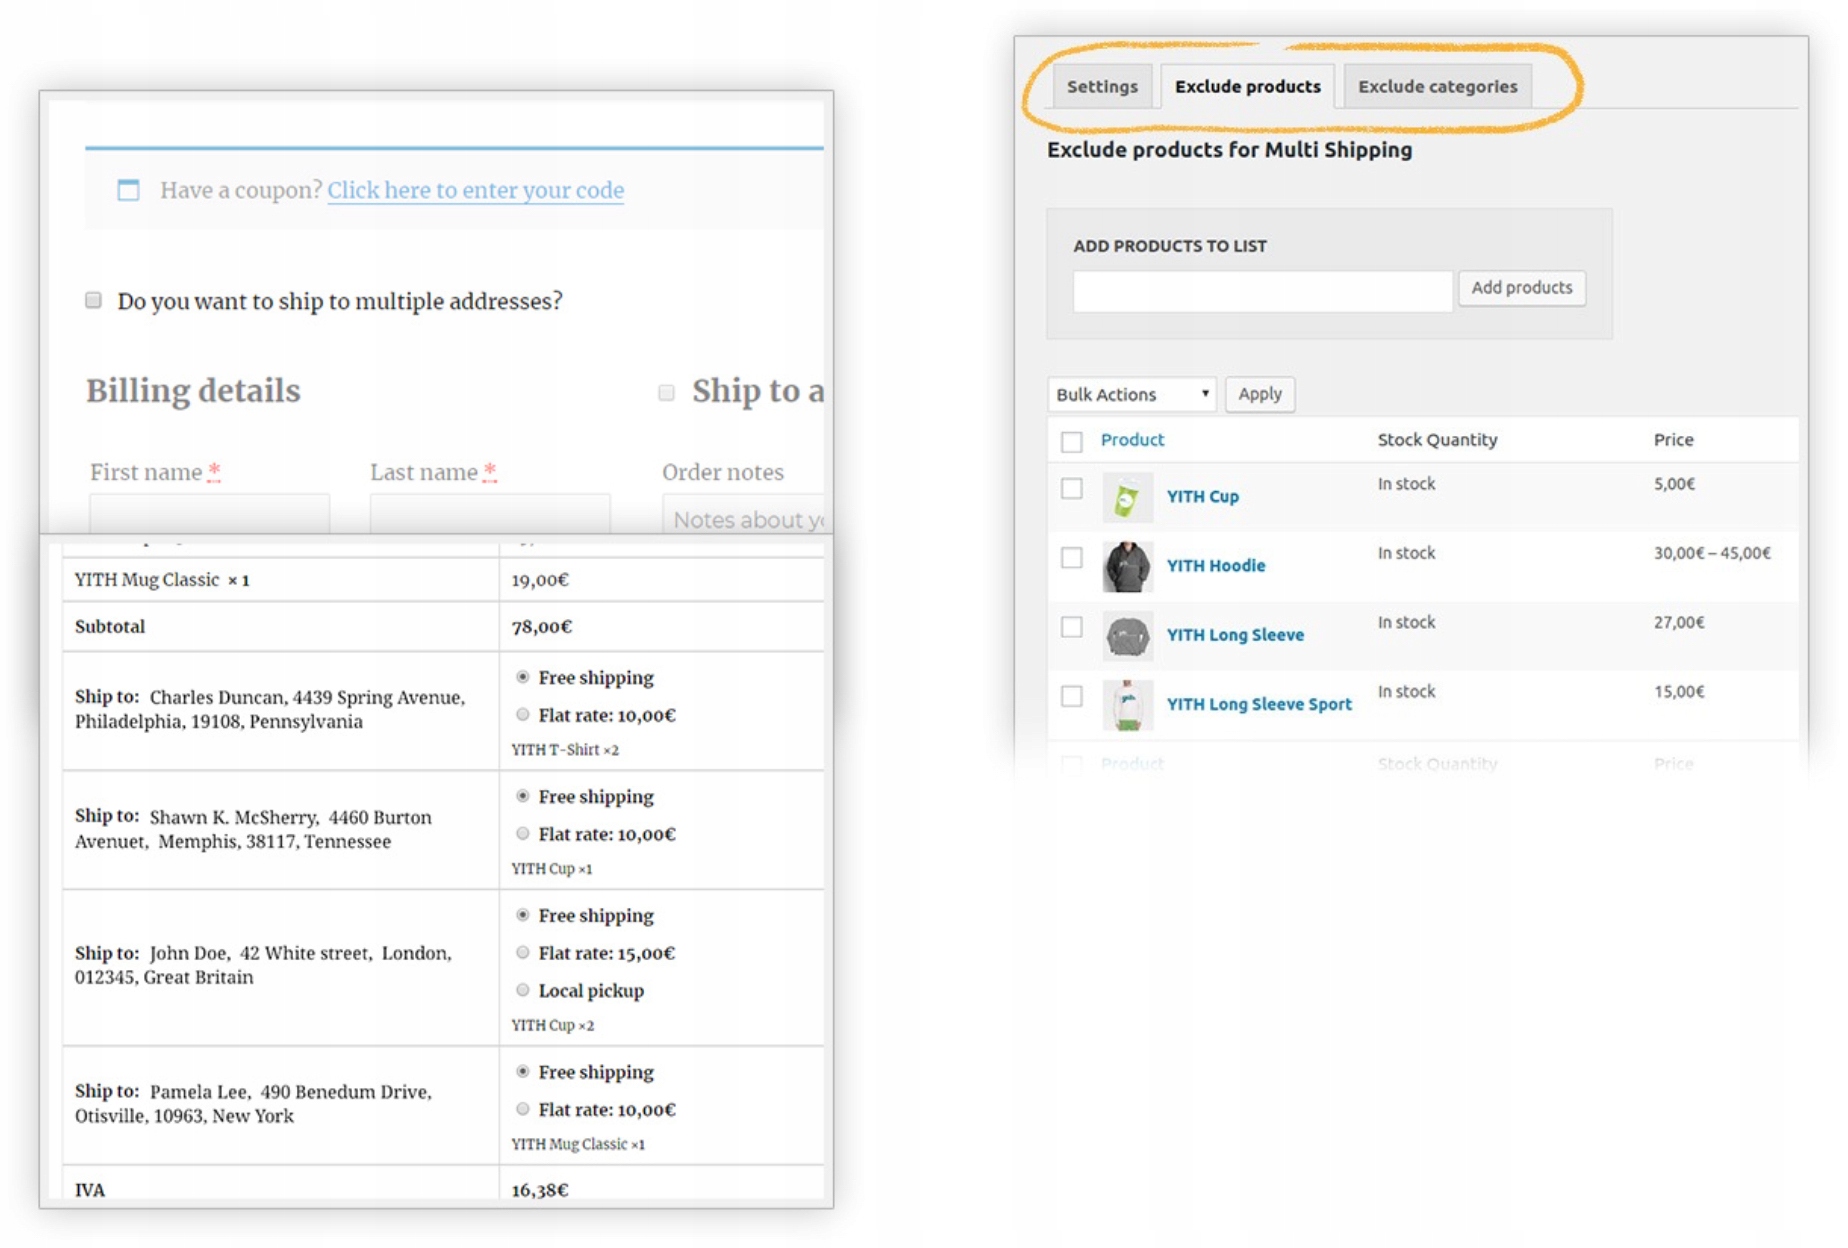Screen dimensions: 1848x1248
Task: Select Flat rate for Charles Duncan shipment
Action: [x=523, y=715]
